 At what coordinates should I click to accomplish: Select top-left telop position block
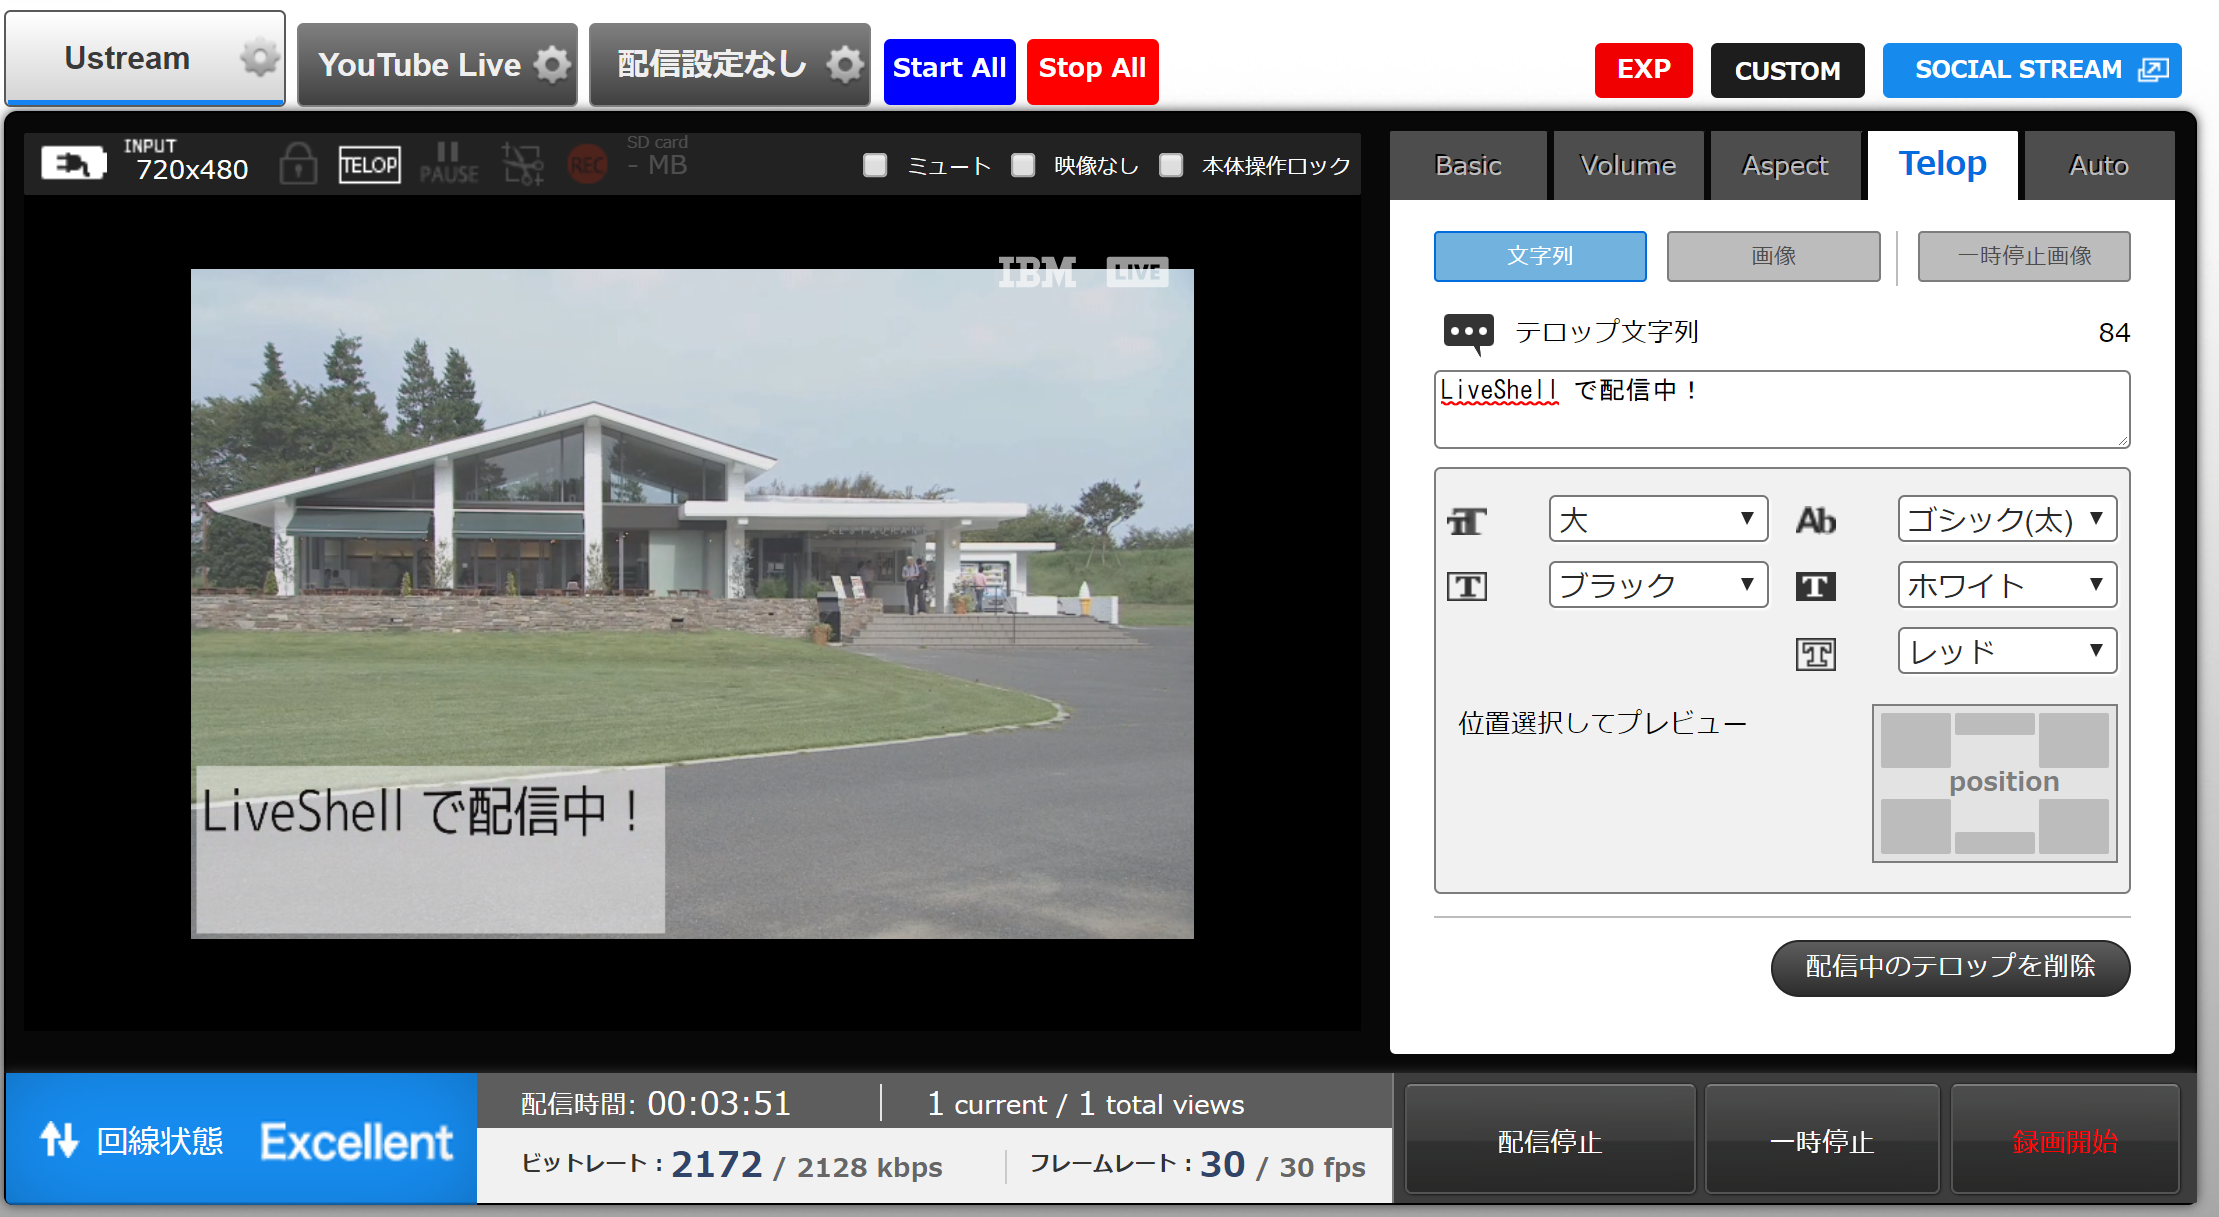(1915, 740)
